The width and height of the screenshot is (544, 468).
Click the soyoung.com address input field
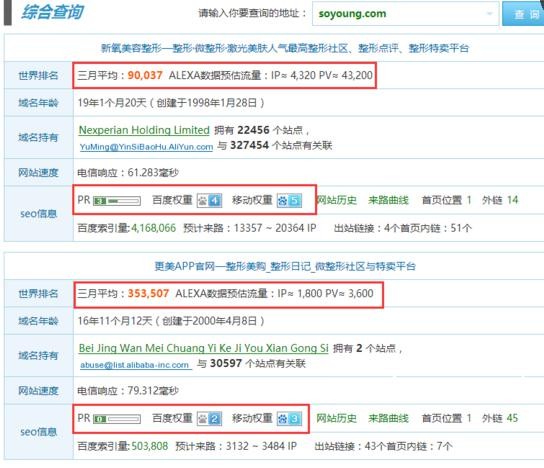405,14
